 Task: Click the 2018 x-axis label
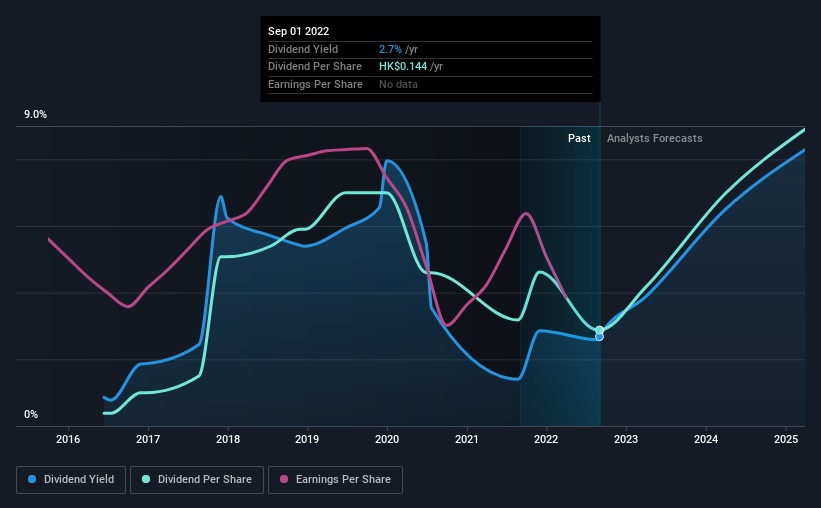(x=228, y=439)
